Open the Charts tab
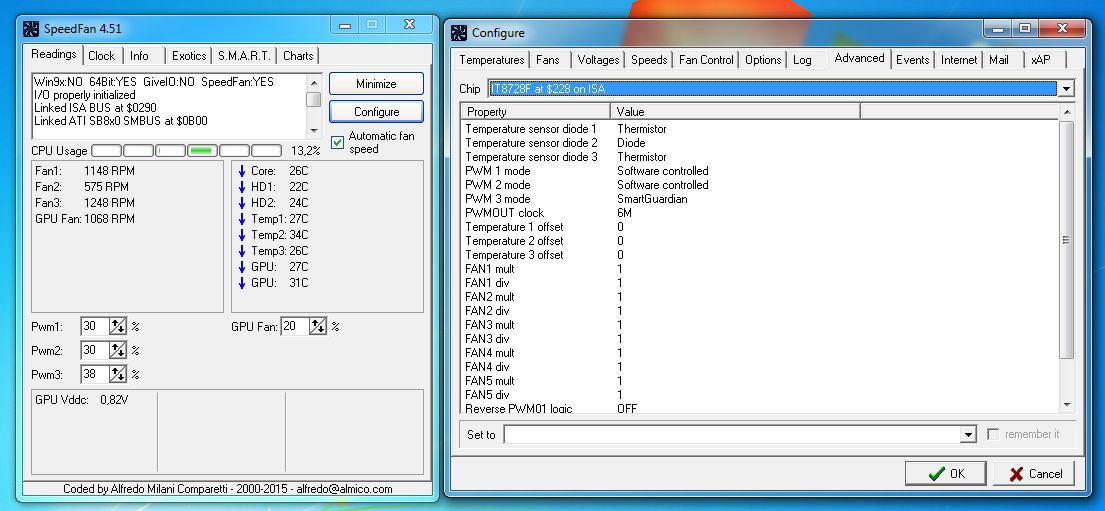The image size is (1105, 511). (x=298, y=56)
